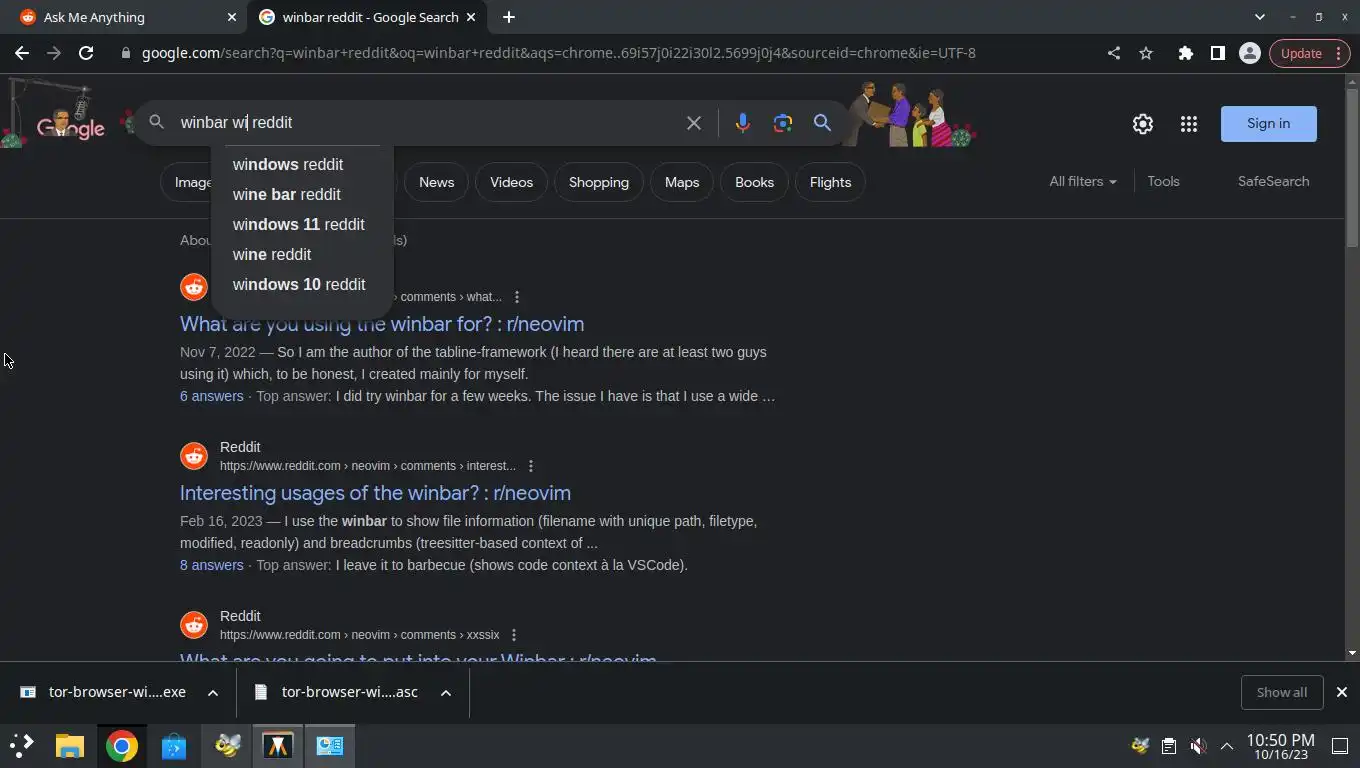Image resolution: width=1360 pixels, height=768 pixels.
Task: Open SafeSearch settings
Action: click(1273, 181)
